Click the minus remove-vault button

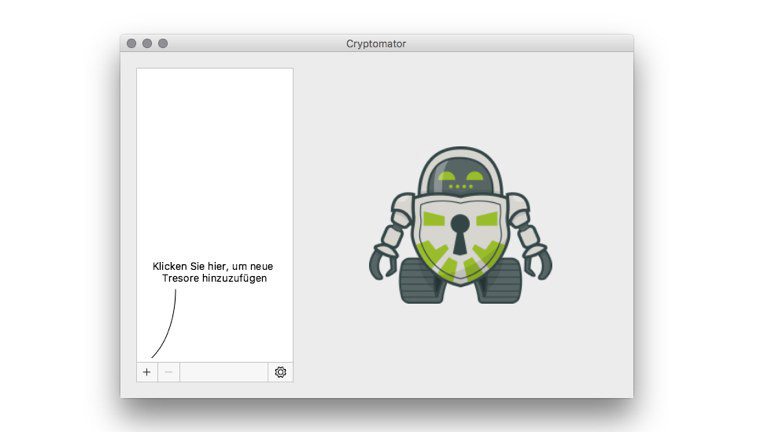pyautogui.click(x=168, y=372)
